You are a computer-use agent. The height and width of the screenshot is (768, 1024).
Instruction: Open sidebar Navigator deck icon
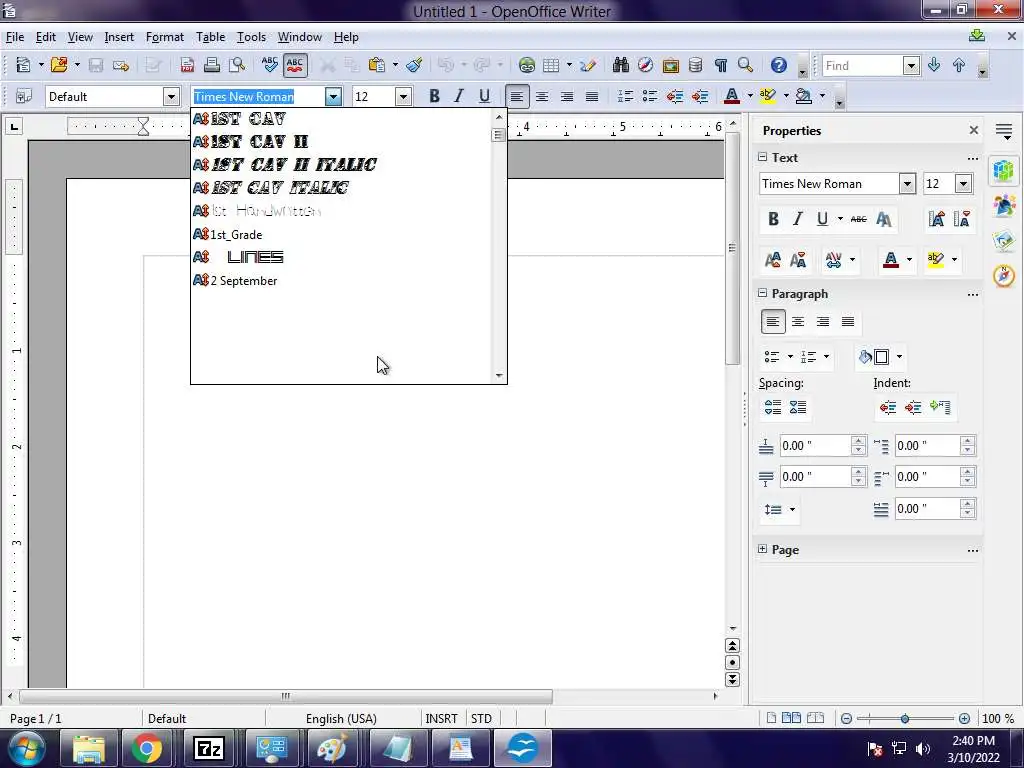point(1004,276)
